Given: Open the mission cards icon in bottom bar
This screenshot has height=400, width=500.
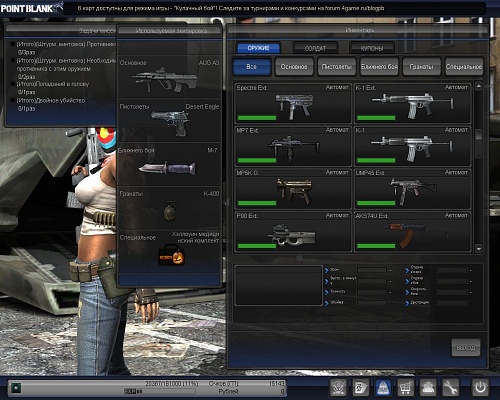Looking at the screenshot, I should [361, 387].
